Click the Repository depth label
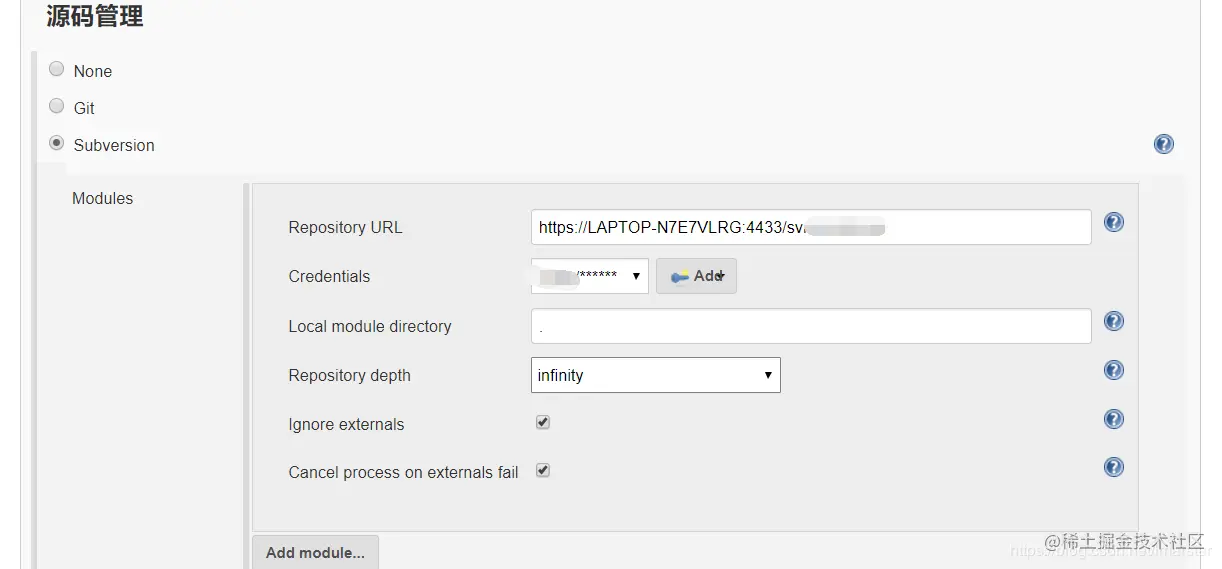Image resolution: width=1222 pixels, height=569 pixels. (349, 375)
